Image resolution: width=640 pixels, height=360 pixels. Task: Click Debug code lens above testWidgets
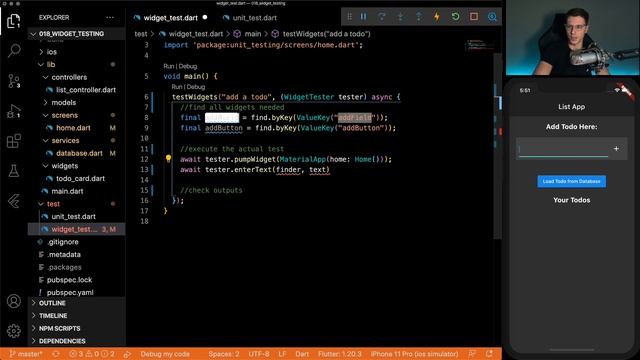click(x=196, y=87)
